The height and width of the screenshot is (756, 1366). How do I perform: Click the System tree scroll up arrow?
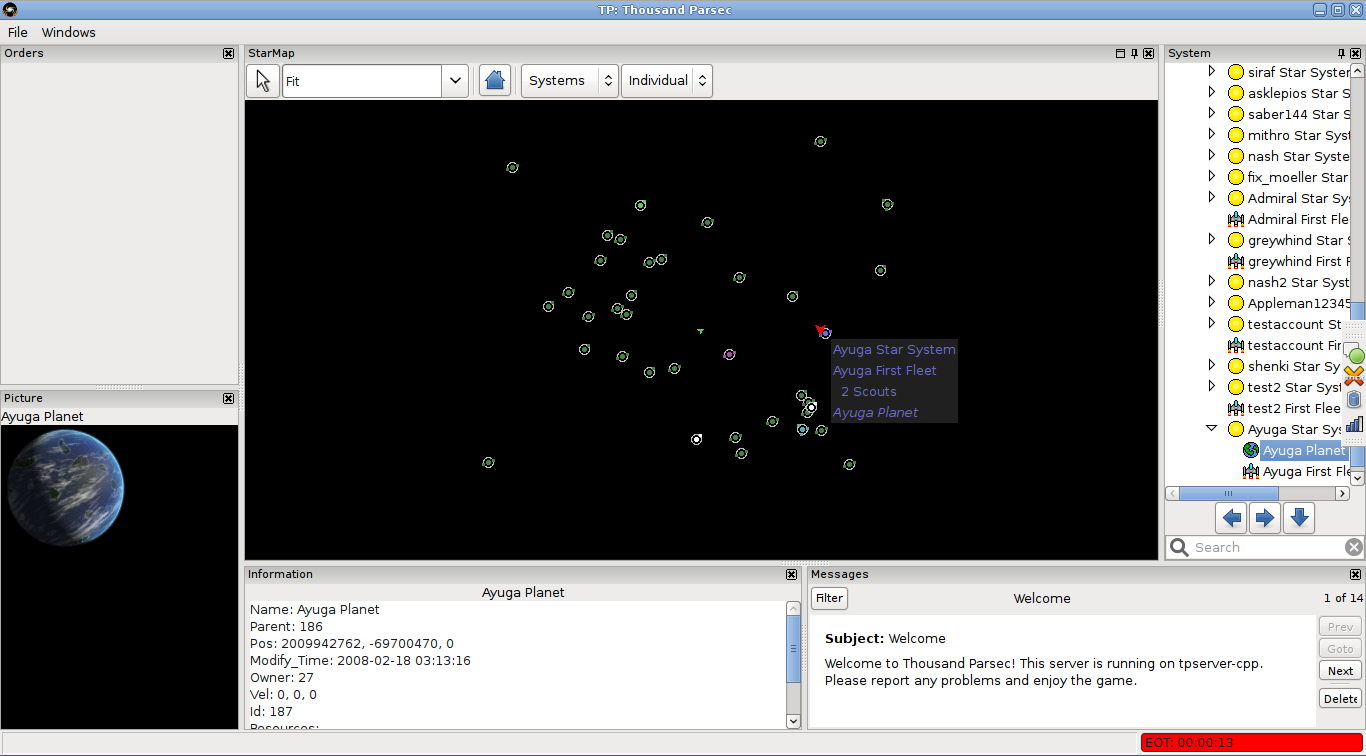pos(1357,71)
